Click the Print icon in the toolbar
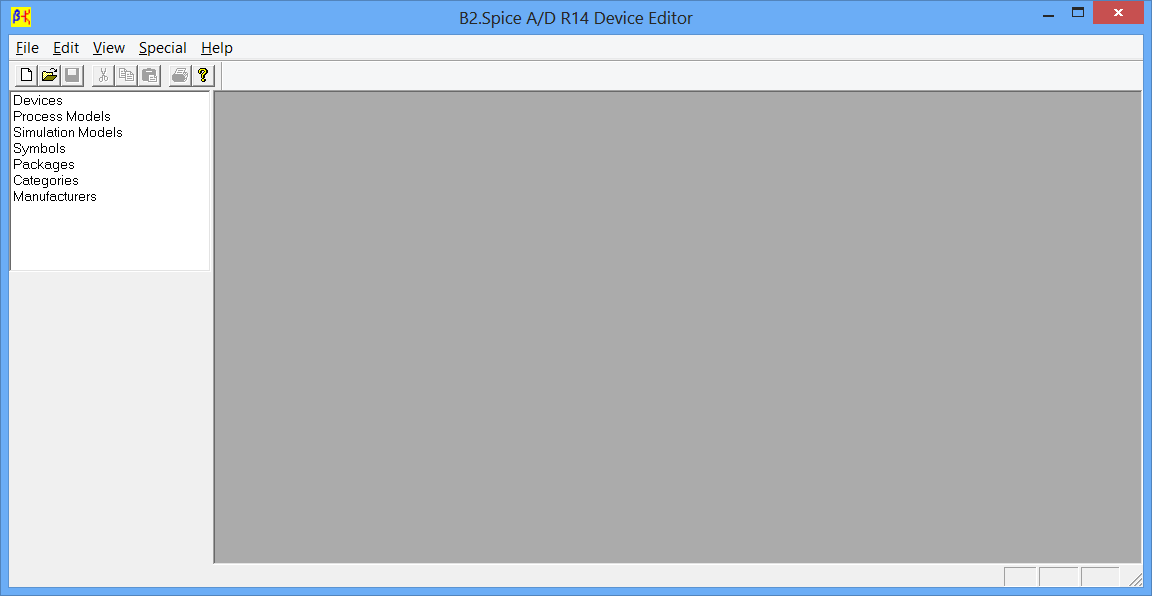Viewport: 1152px width, 596px height. 180,75
